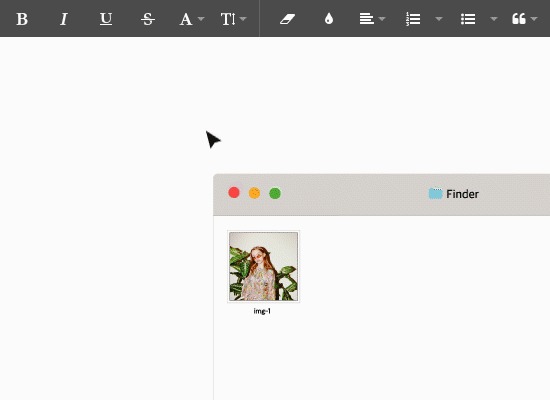This screenshot has width=550, height=400.
Task: Click the unordered bullet list icon
Action: pos(468,19)
